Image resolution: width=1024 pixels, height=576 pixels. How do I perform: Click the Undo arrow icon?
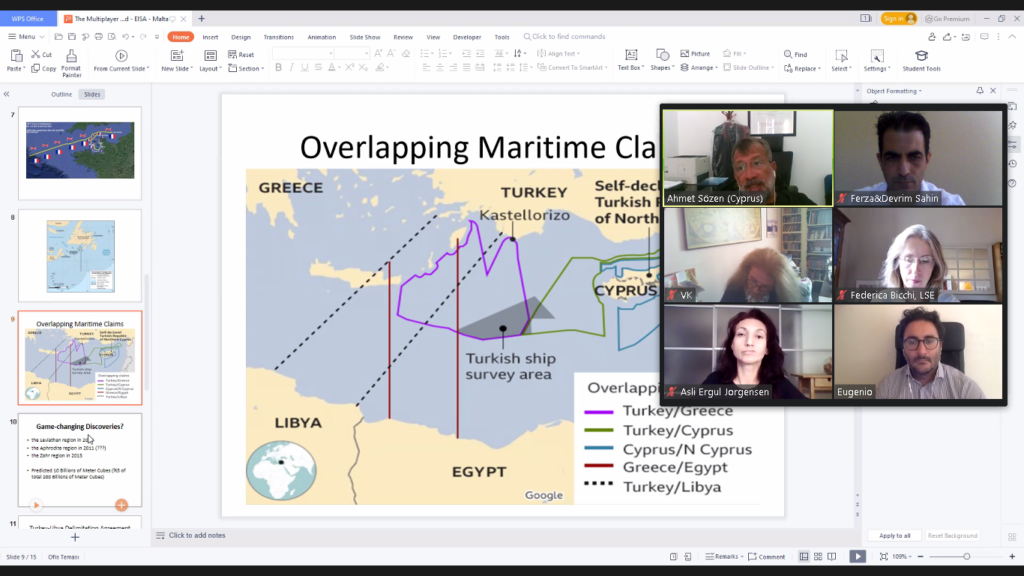125,37
